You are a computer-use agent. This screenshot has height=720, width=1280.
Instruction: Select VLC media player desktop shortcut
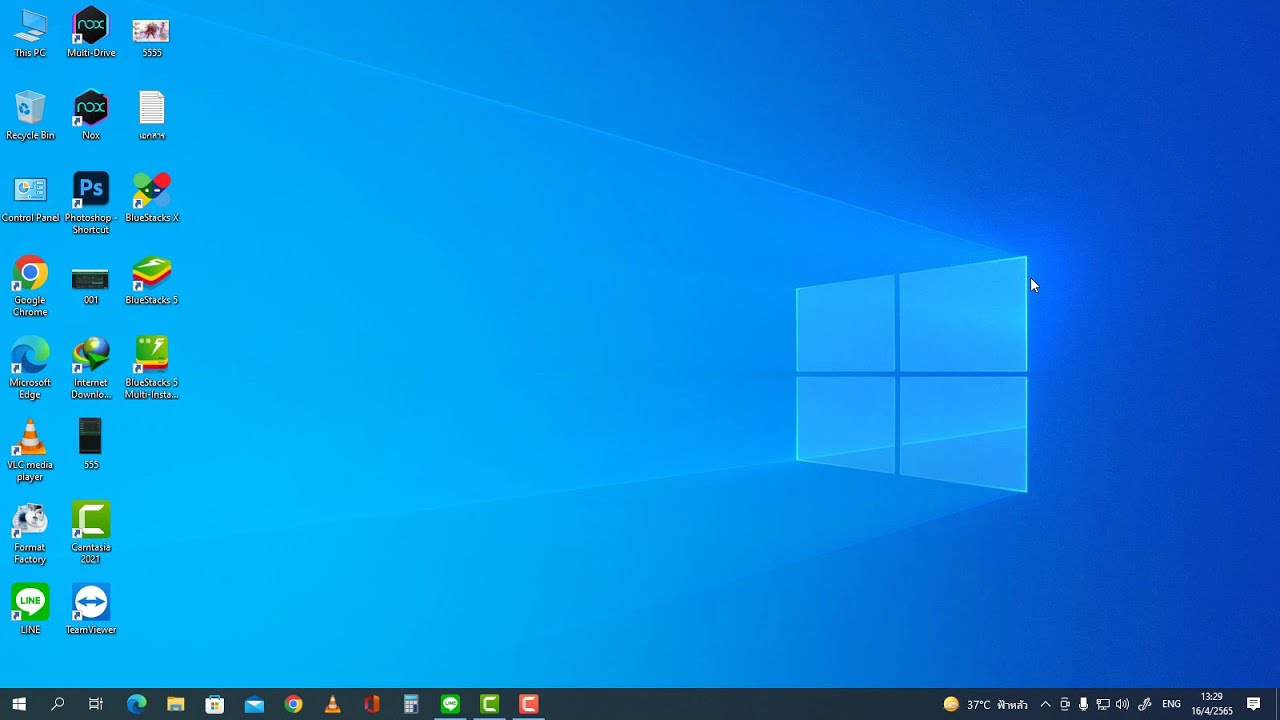(x=30, y=451)
